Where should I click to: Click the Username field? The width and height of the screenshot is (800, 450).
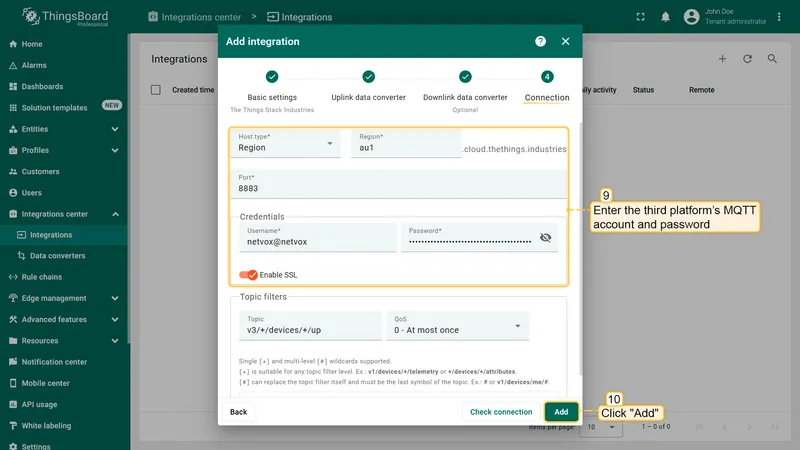coord(318,237)
